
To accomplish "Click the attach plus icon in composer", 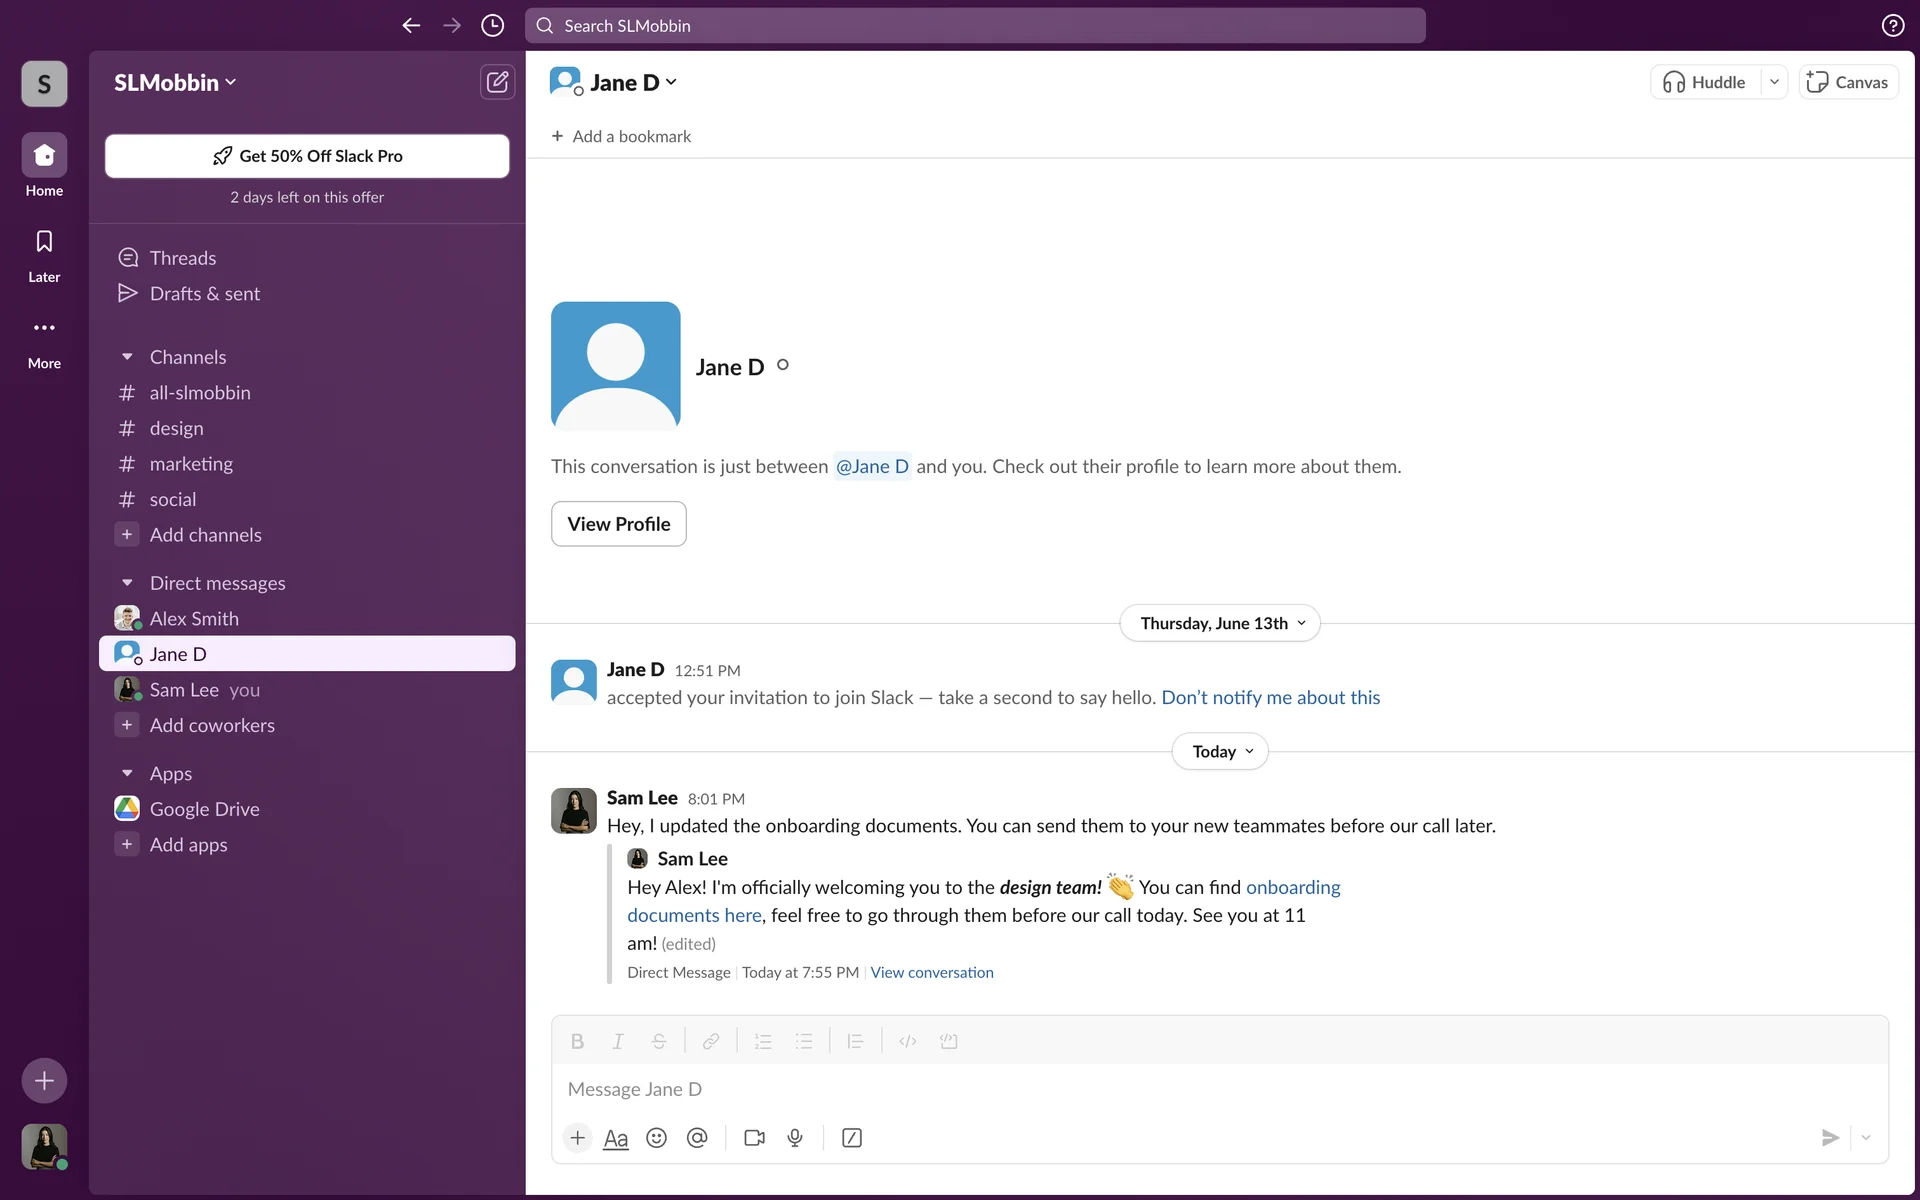I will [577, 1138].
